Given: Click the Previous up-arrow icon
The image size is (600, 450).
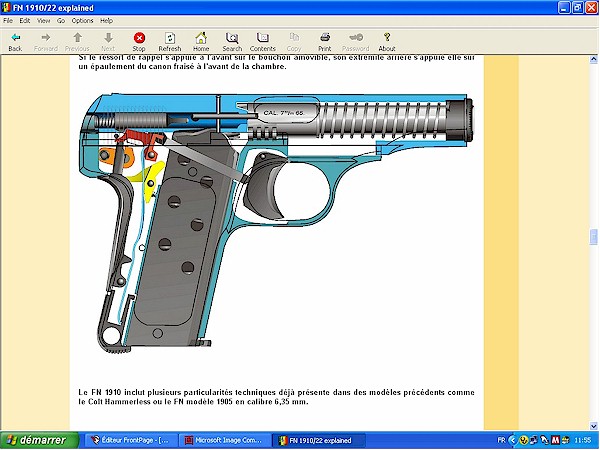Looking at the screenshot, I should click(77, 38).
